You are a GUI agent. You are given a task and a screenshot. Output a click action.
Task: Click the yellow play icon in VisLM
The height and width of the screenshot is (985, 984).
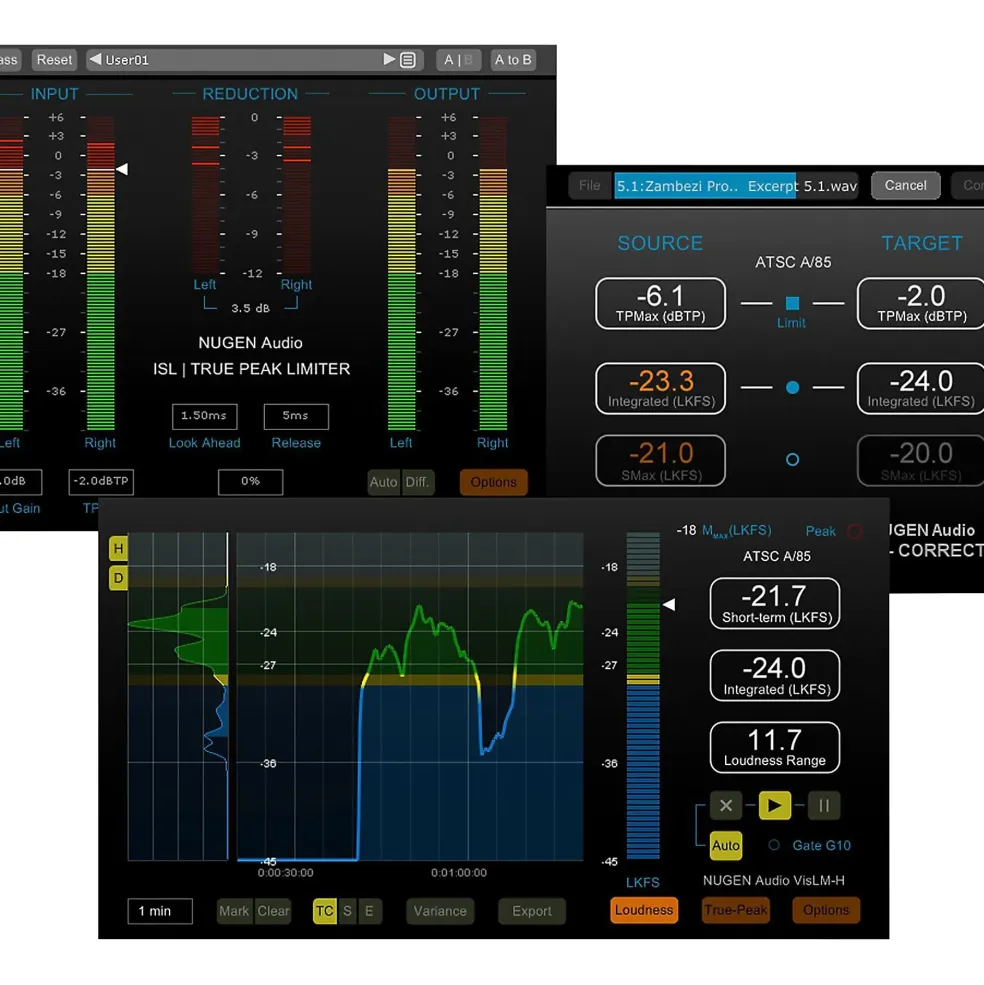775,805
